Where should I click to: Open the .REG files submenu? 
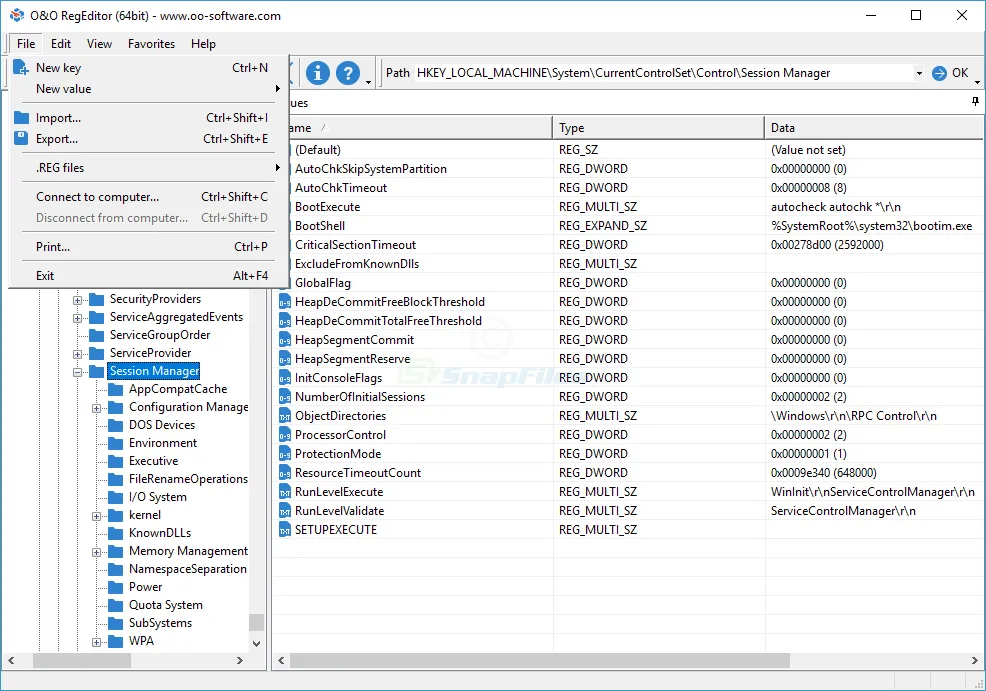(148, 168)
